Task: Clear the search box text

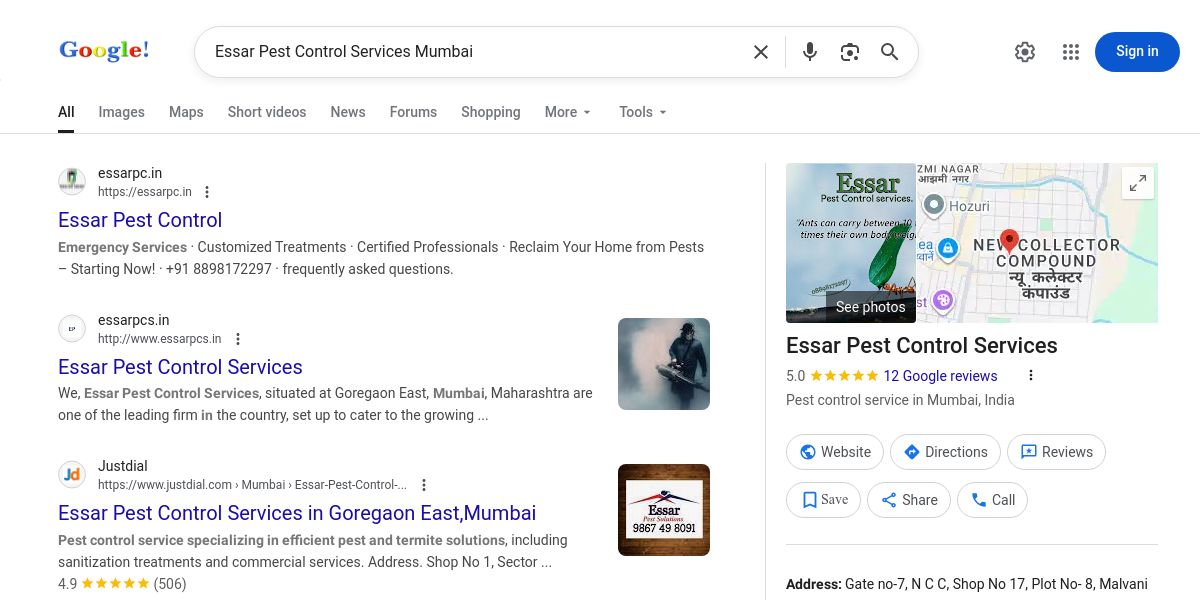Action: tap(761, 52)
